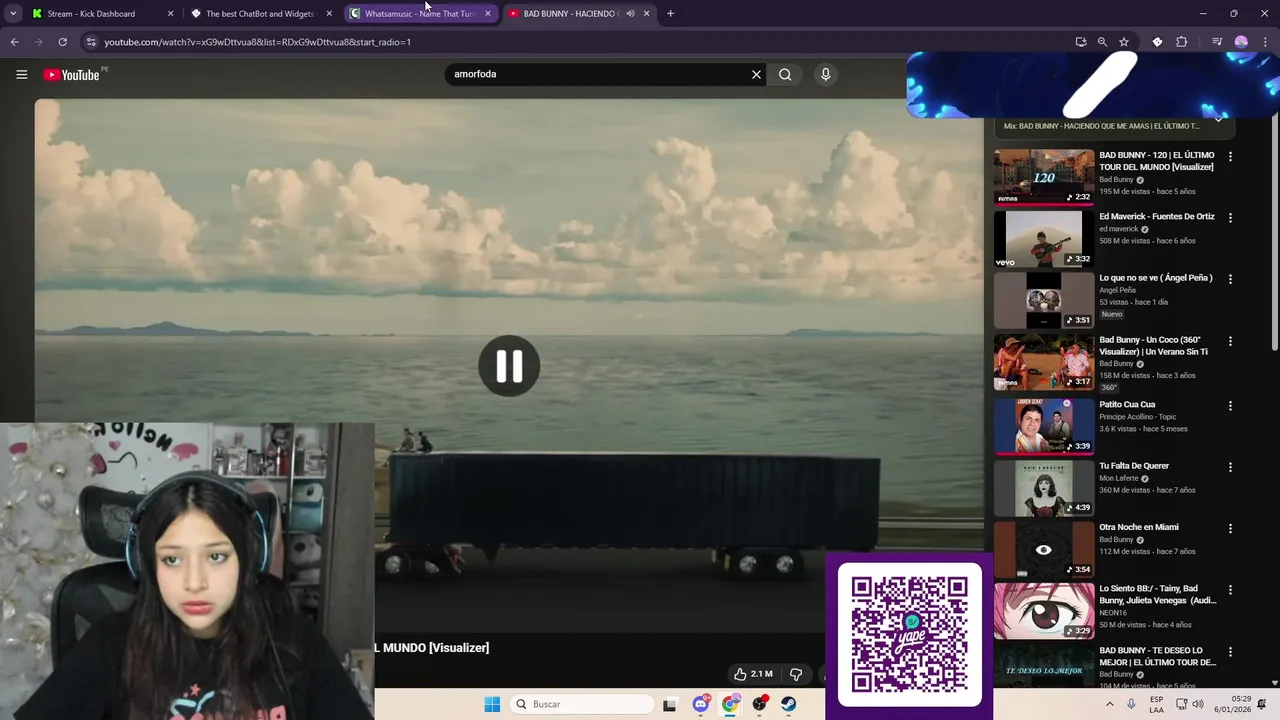Click the address bar URL
Image resolution: width=1280 pixels, height=720 pixels.
[x=257, y=42]
